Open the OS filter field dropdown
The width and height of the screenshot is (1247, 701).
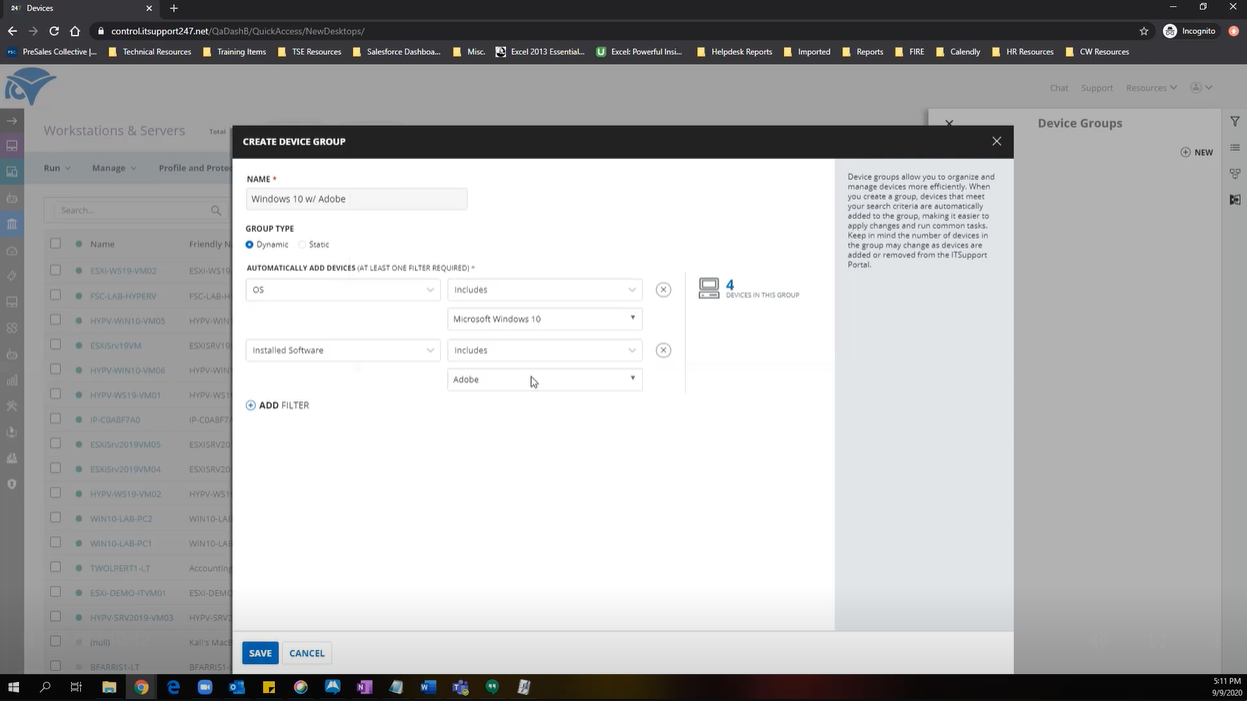coord(343,290)
